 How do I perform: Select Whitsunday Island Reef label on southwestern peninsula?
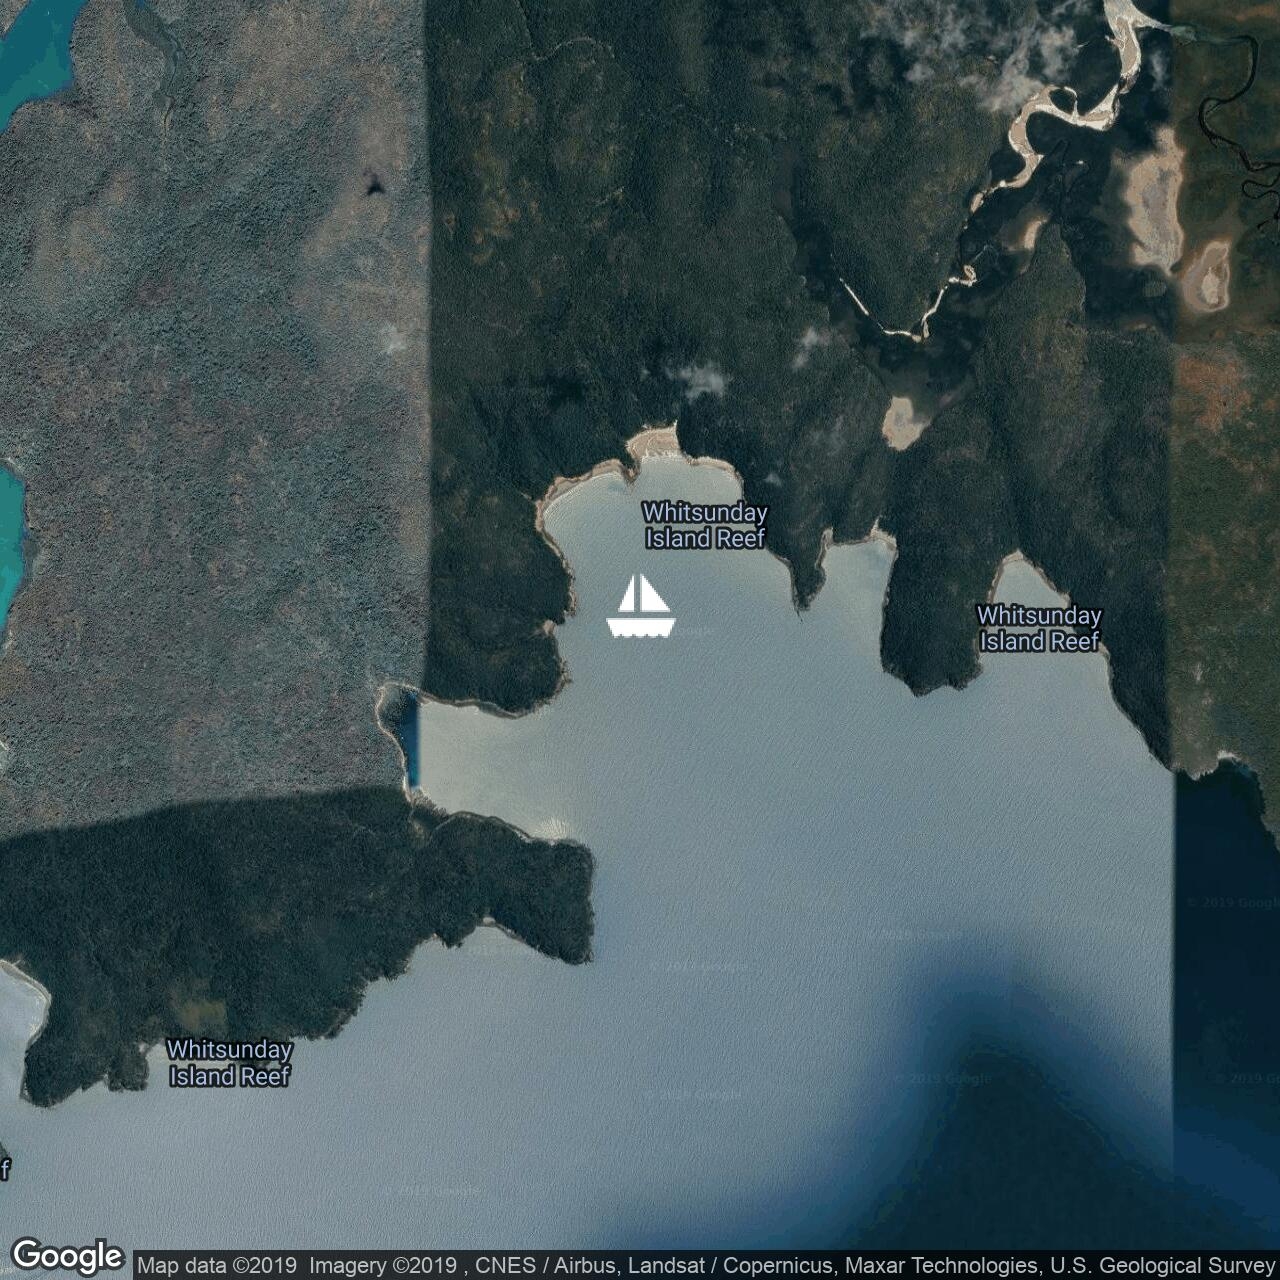coord(229,1062)
